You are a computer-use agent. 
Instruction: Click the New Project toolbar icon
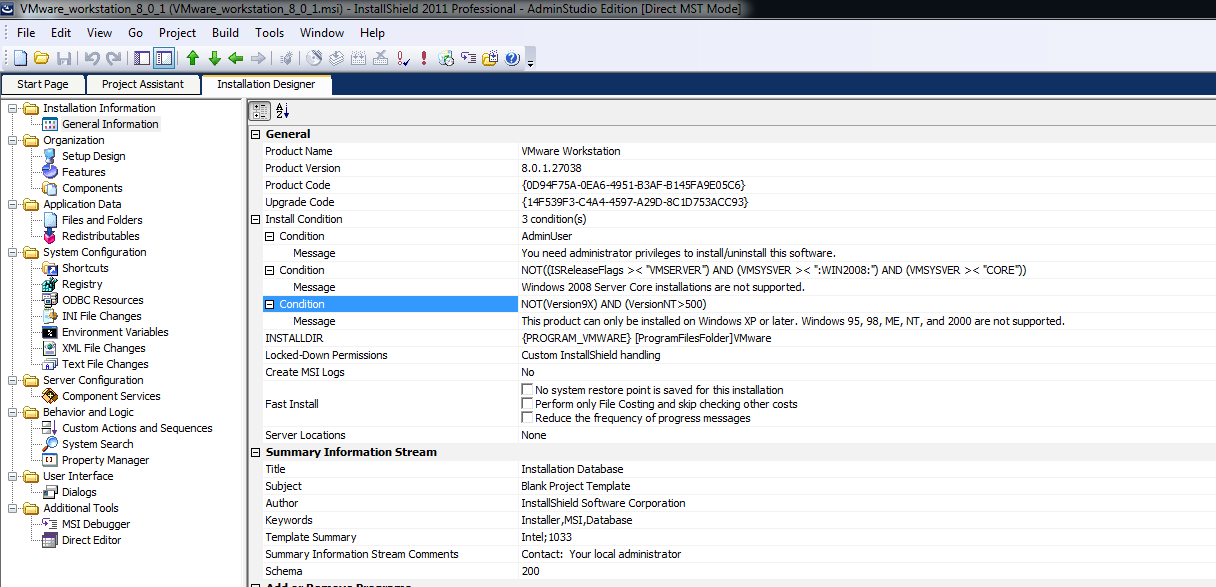(x=20, y=58)
